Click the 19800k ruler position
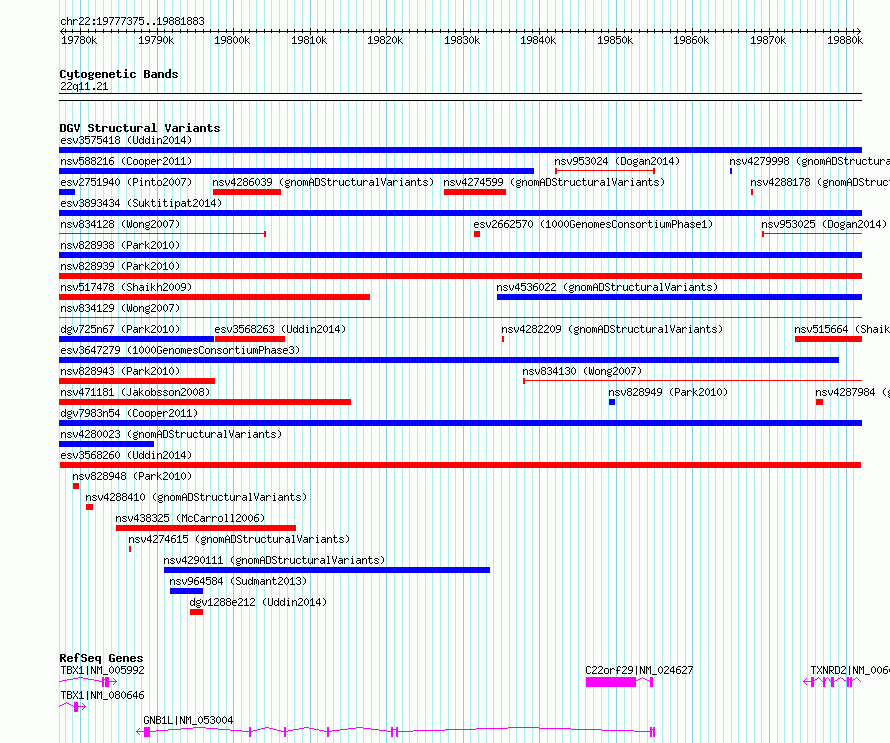 pyautogui.click(x=232, y=40)
